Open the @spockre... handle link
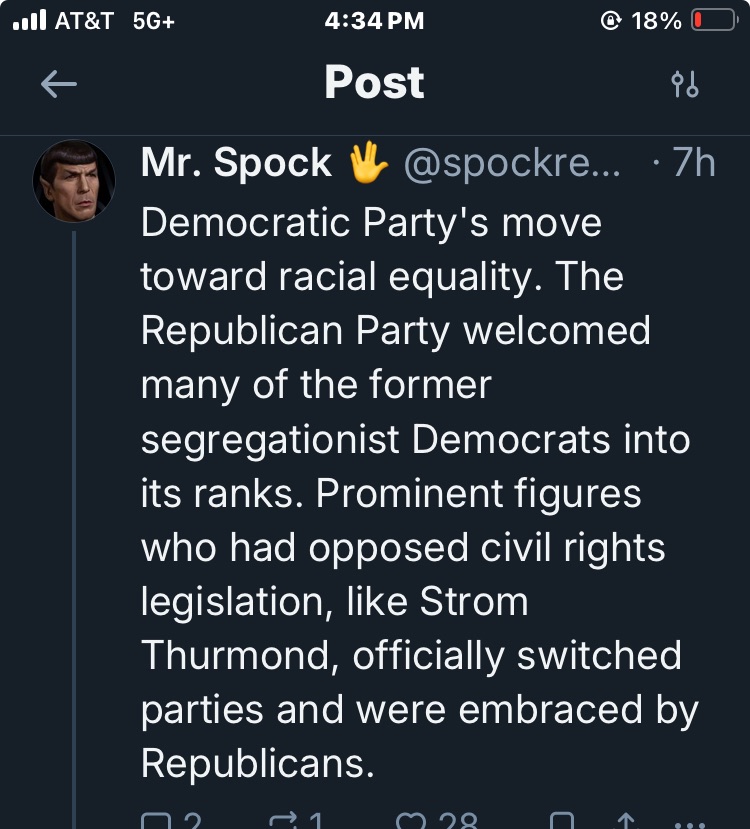The height and width of the screenshot is (829, 750). point(511,163)
